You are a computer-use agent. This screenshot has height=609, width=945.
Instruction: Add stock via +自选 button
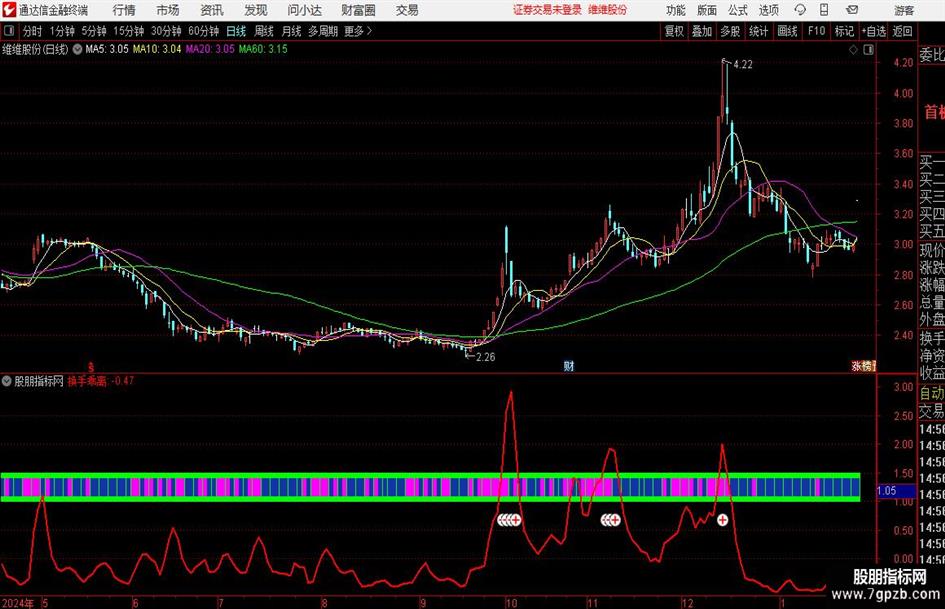click(874, 31)
